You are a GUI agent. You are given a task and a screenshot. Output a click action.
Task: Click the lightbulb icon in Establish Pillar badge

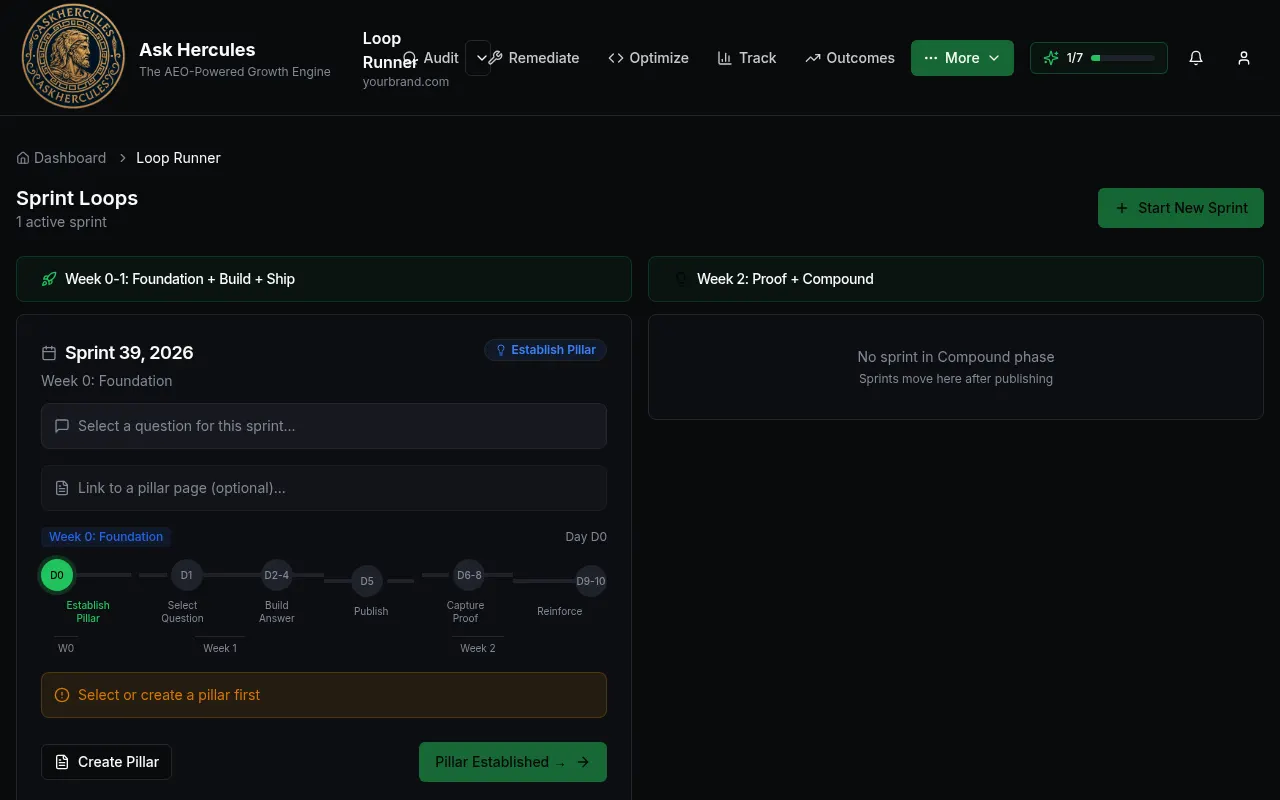[x=501, y=350]
